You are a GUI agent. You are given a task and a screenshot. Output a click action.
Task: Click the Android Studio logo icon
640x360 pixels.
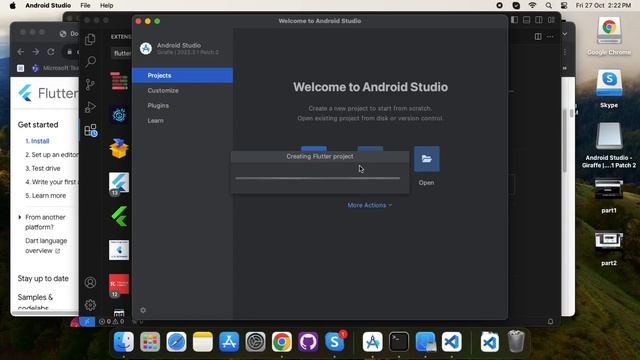(146, 49)
